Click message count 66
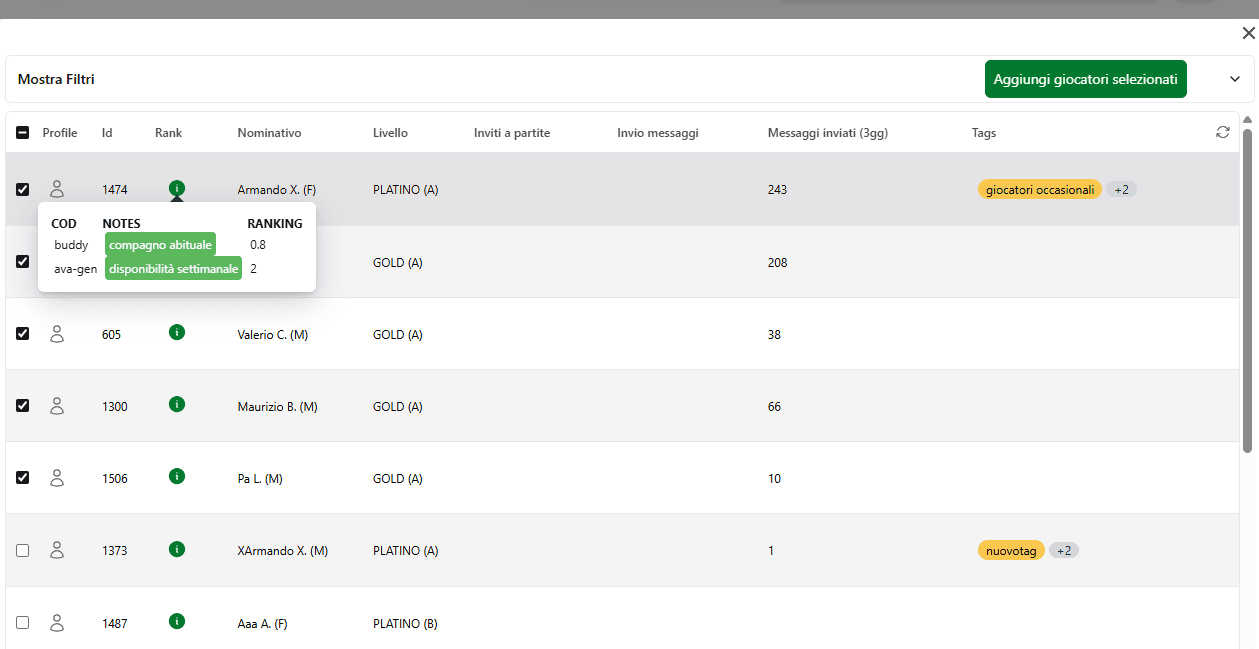 (x=774, y=407)
